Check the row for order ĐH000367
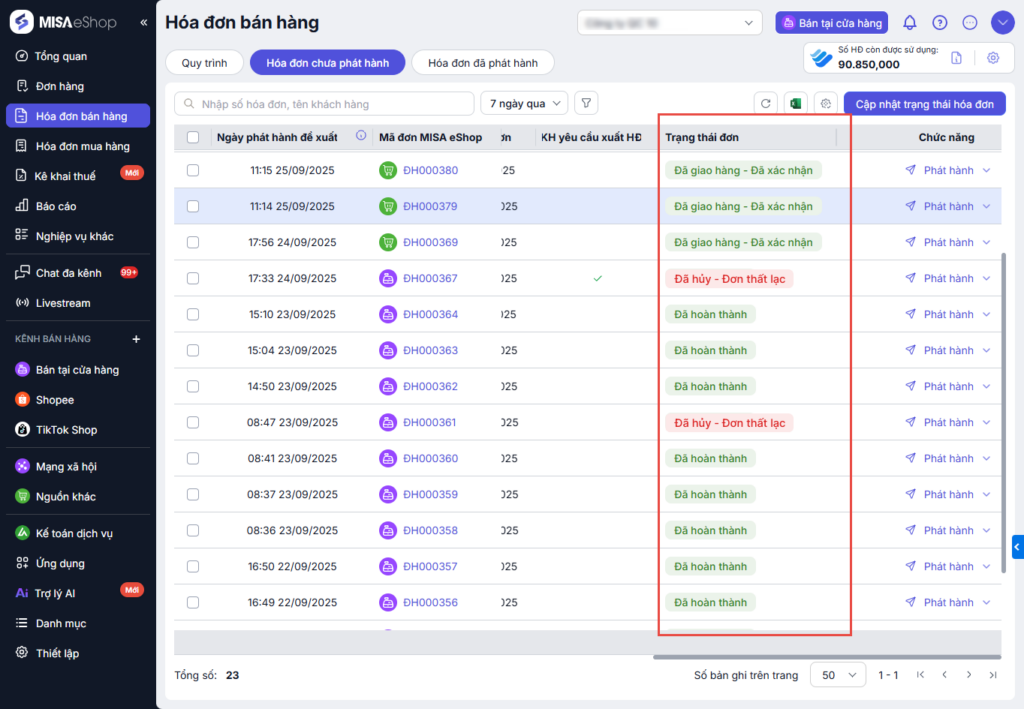The height and width of the screenshot is (709, 1024). point(193,279)
